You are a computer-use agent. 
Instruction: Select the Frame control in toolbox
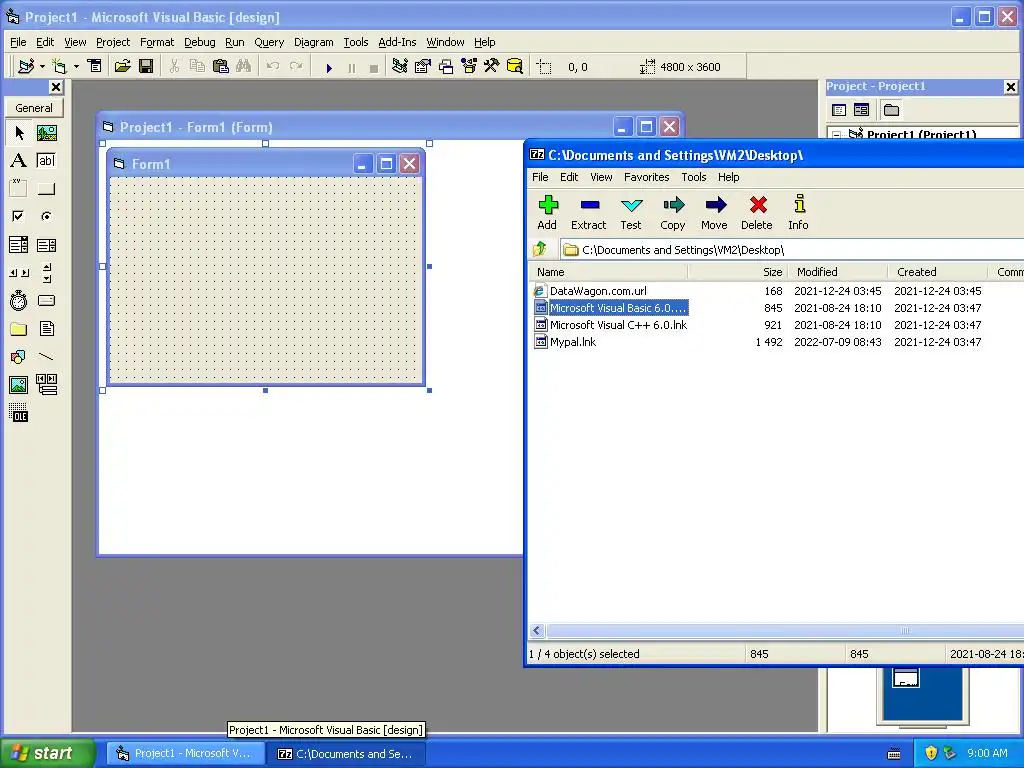click(19, 189)
